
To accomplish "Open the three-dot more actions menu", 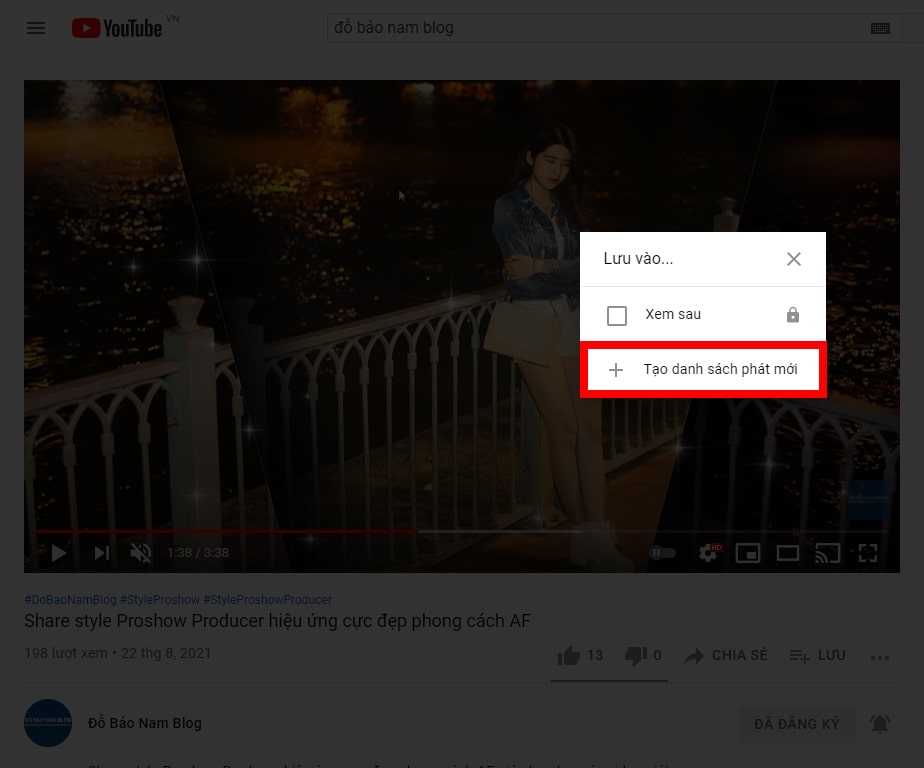I will 879,657.
